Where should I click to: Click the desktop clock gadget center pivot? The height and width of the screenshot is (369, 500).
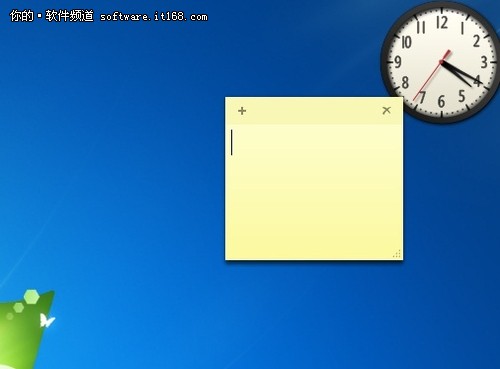pyautogui.click(x=442, y=62)
